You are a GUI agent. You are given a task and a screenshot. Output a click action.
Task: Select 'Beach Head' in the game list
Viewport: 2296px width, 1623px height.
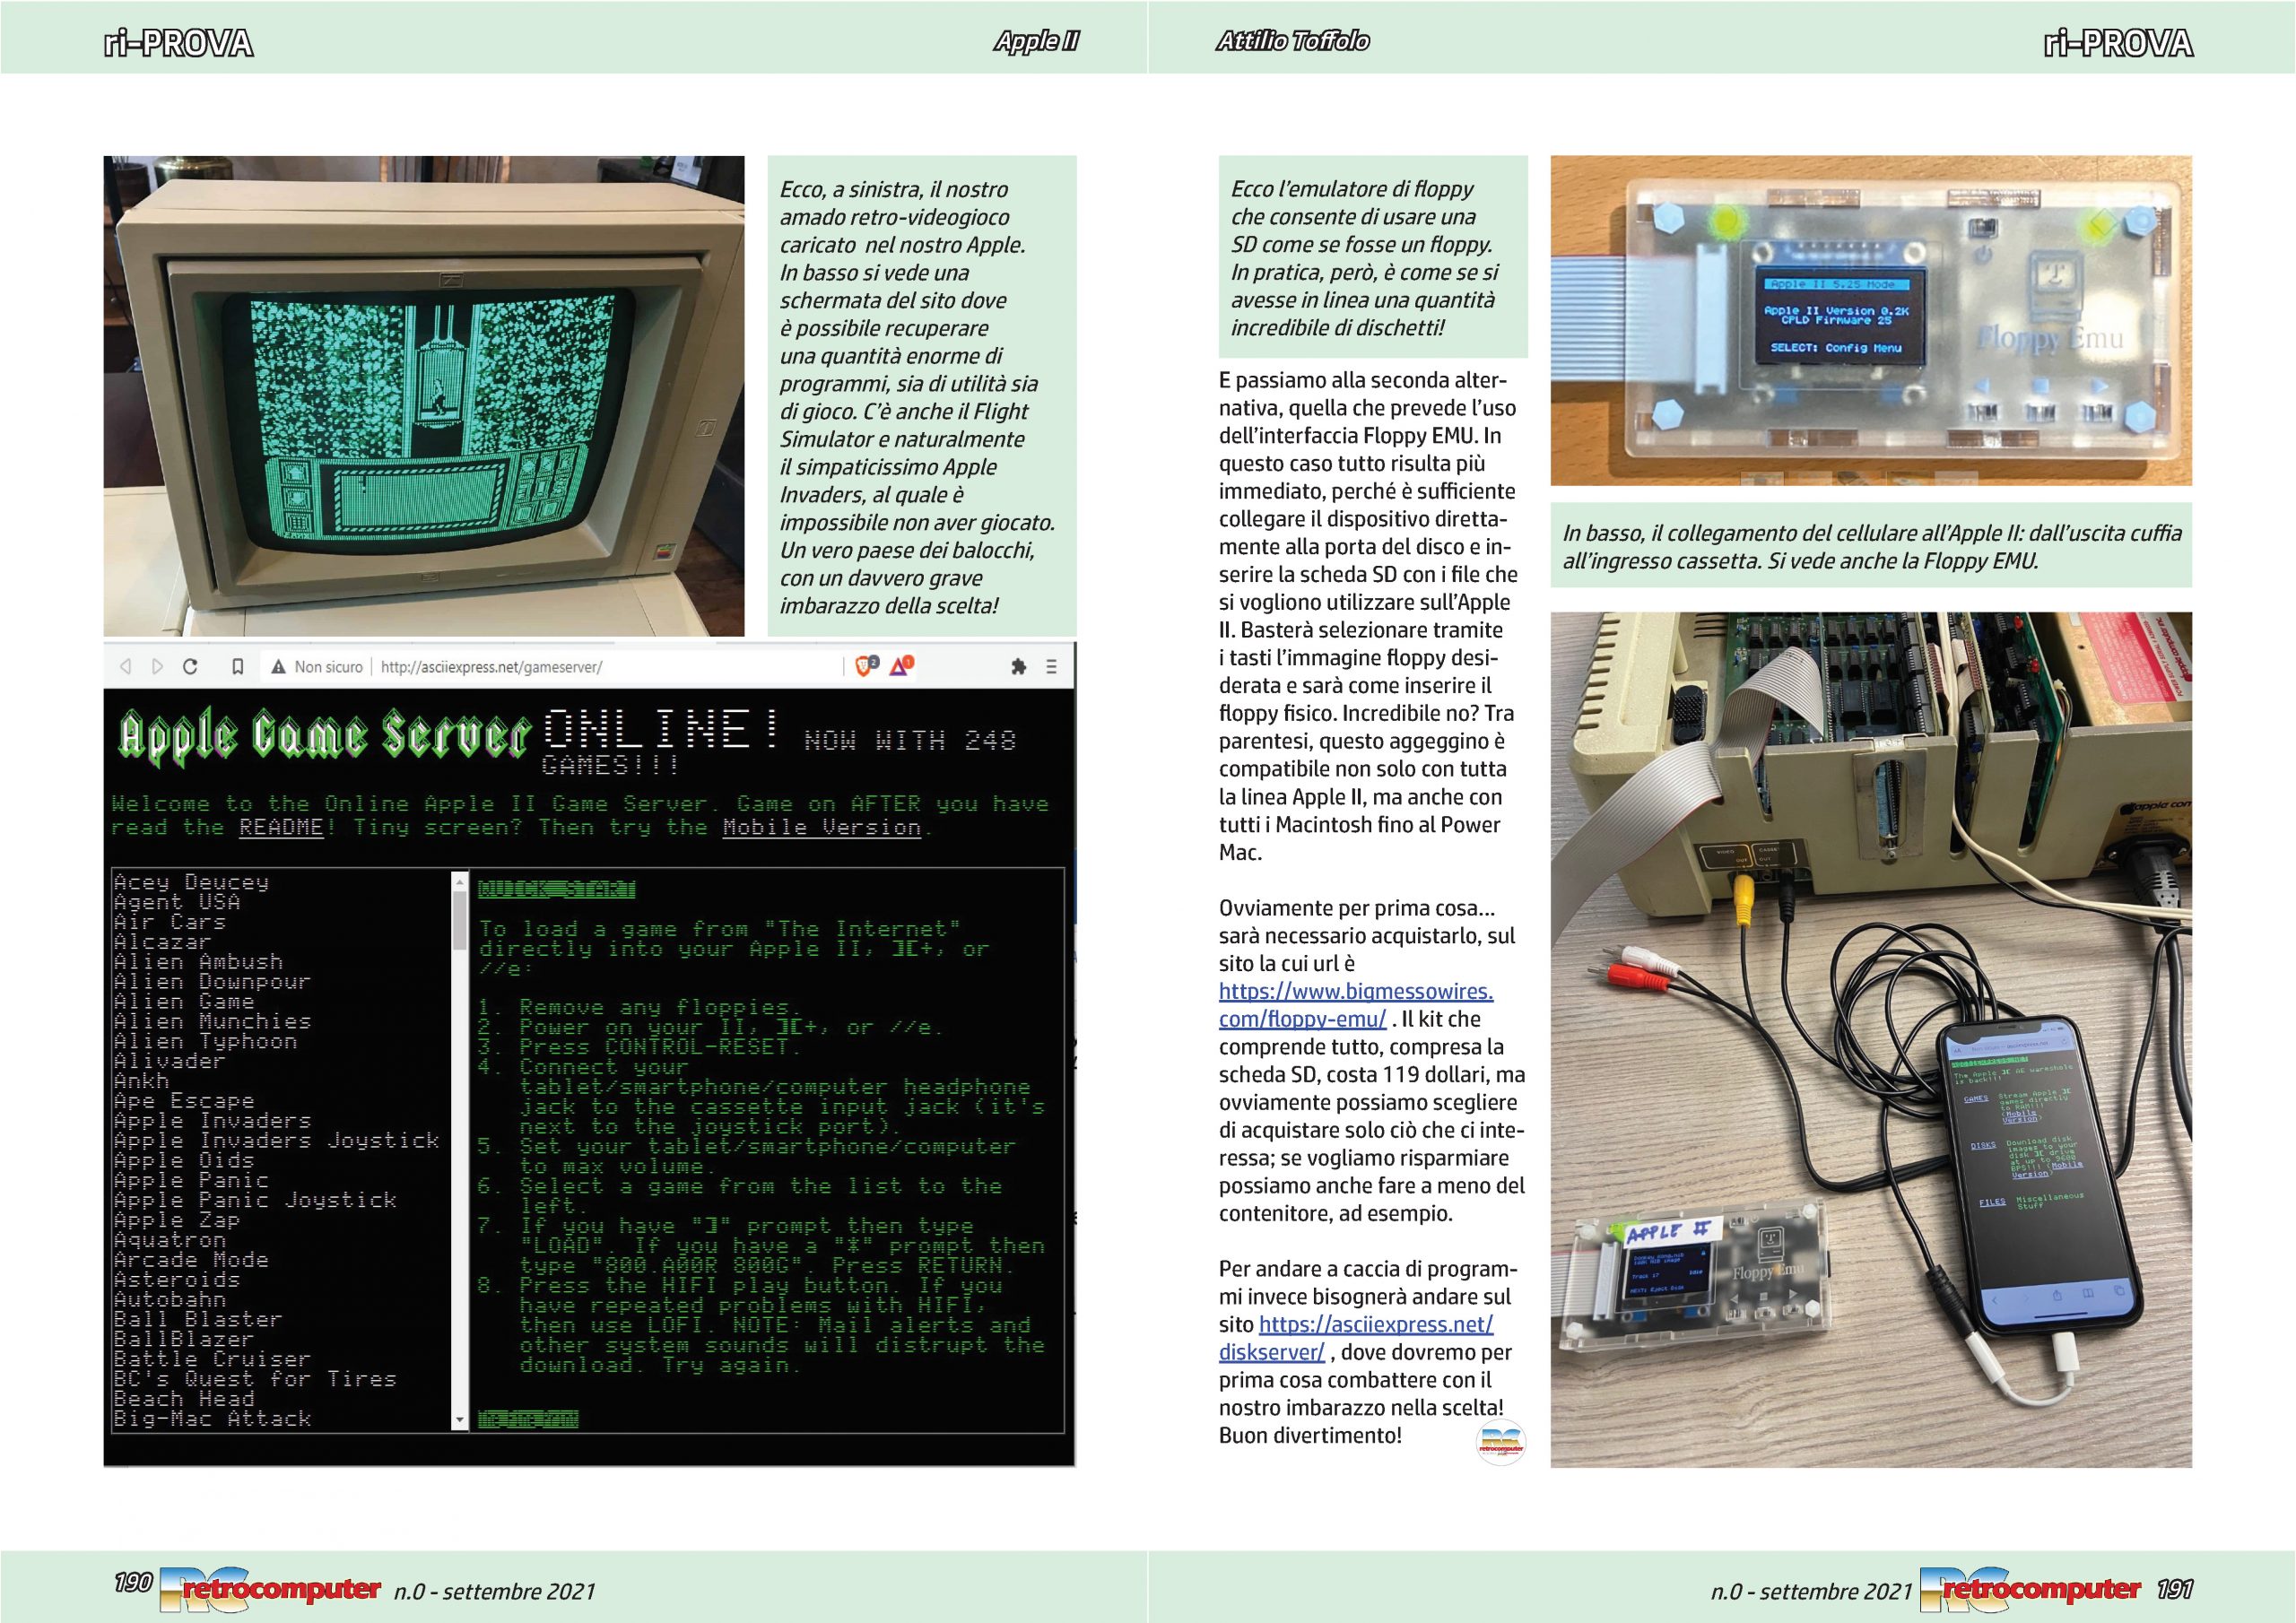(184, 1399)
